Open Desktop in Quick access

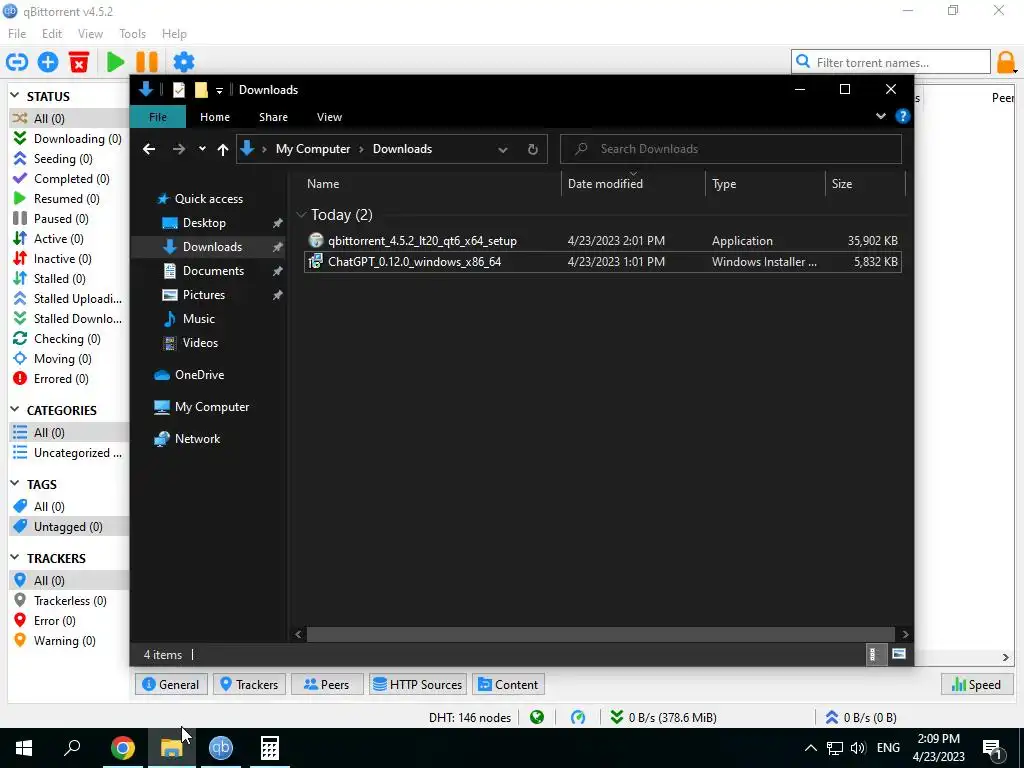204,223
